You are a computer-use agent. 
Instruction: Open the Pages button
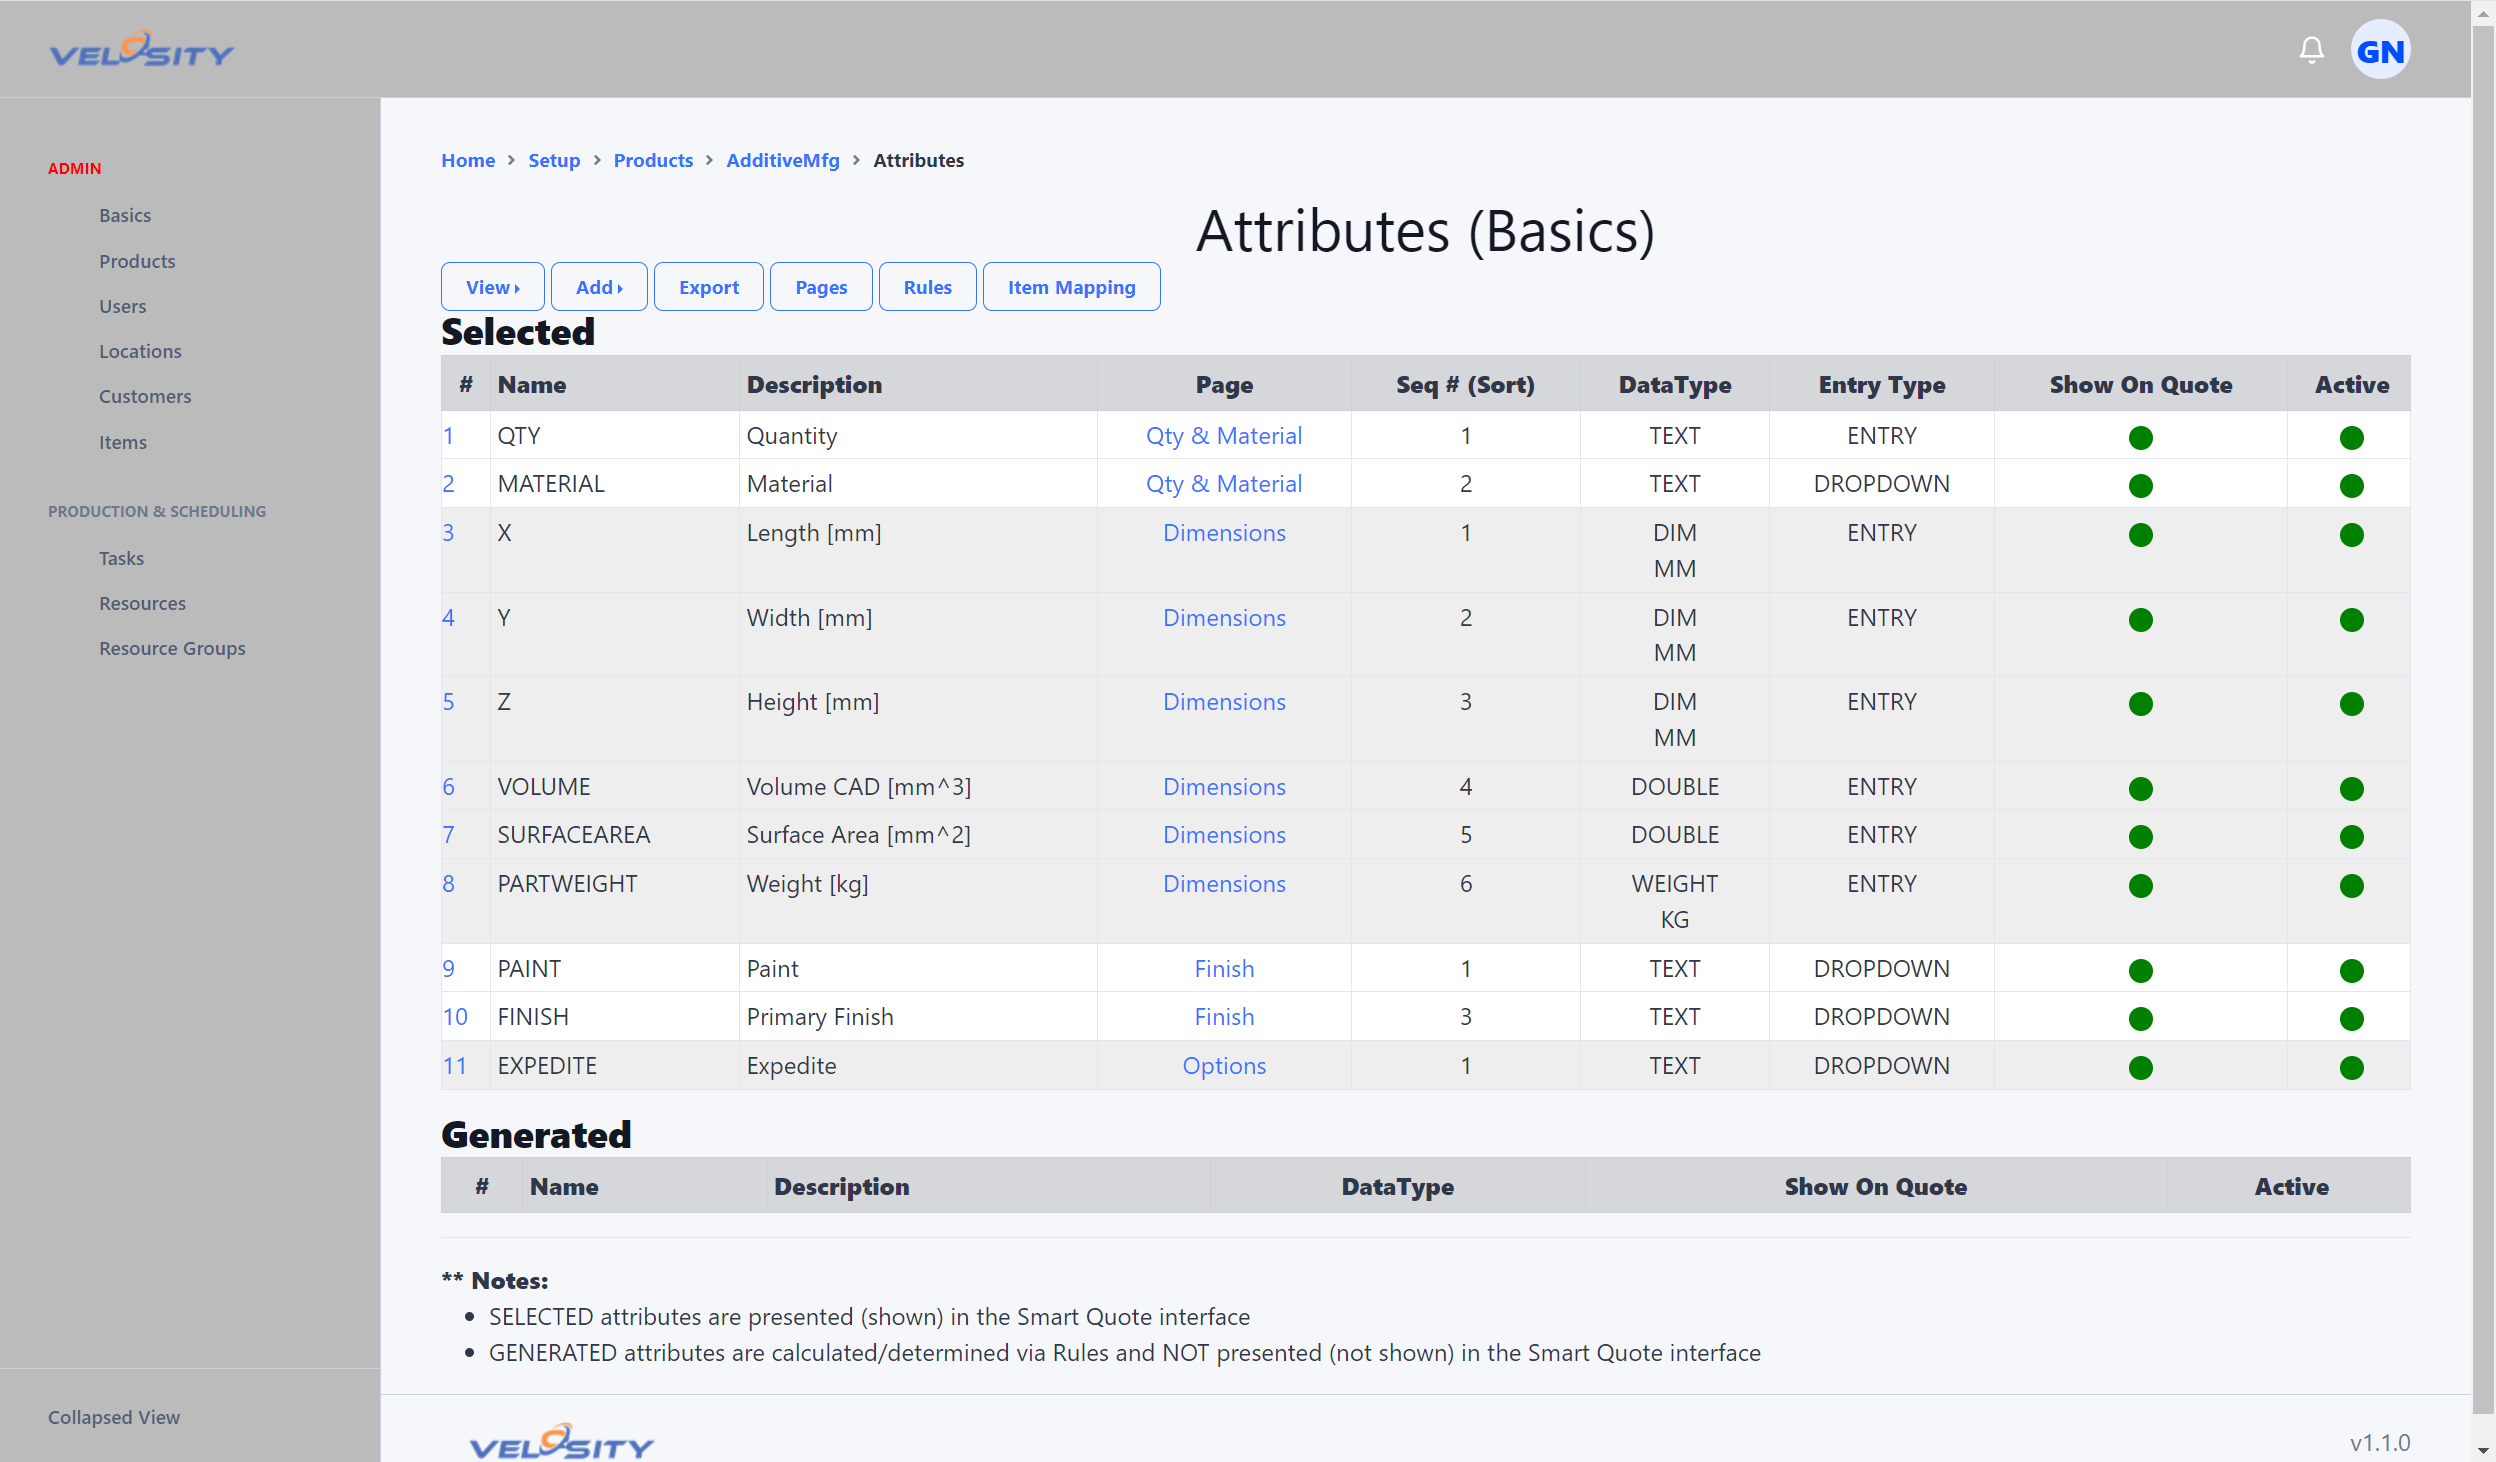[x=820, y=287]
